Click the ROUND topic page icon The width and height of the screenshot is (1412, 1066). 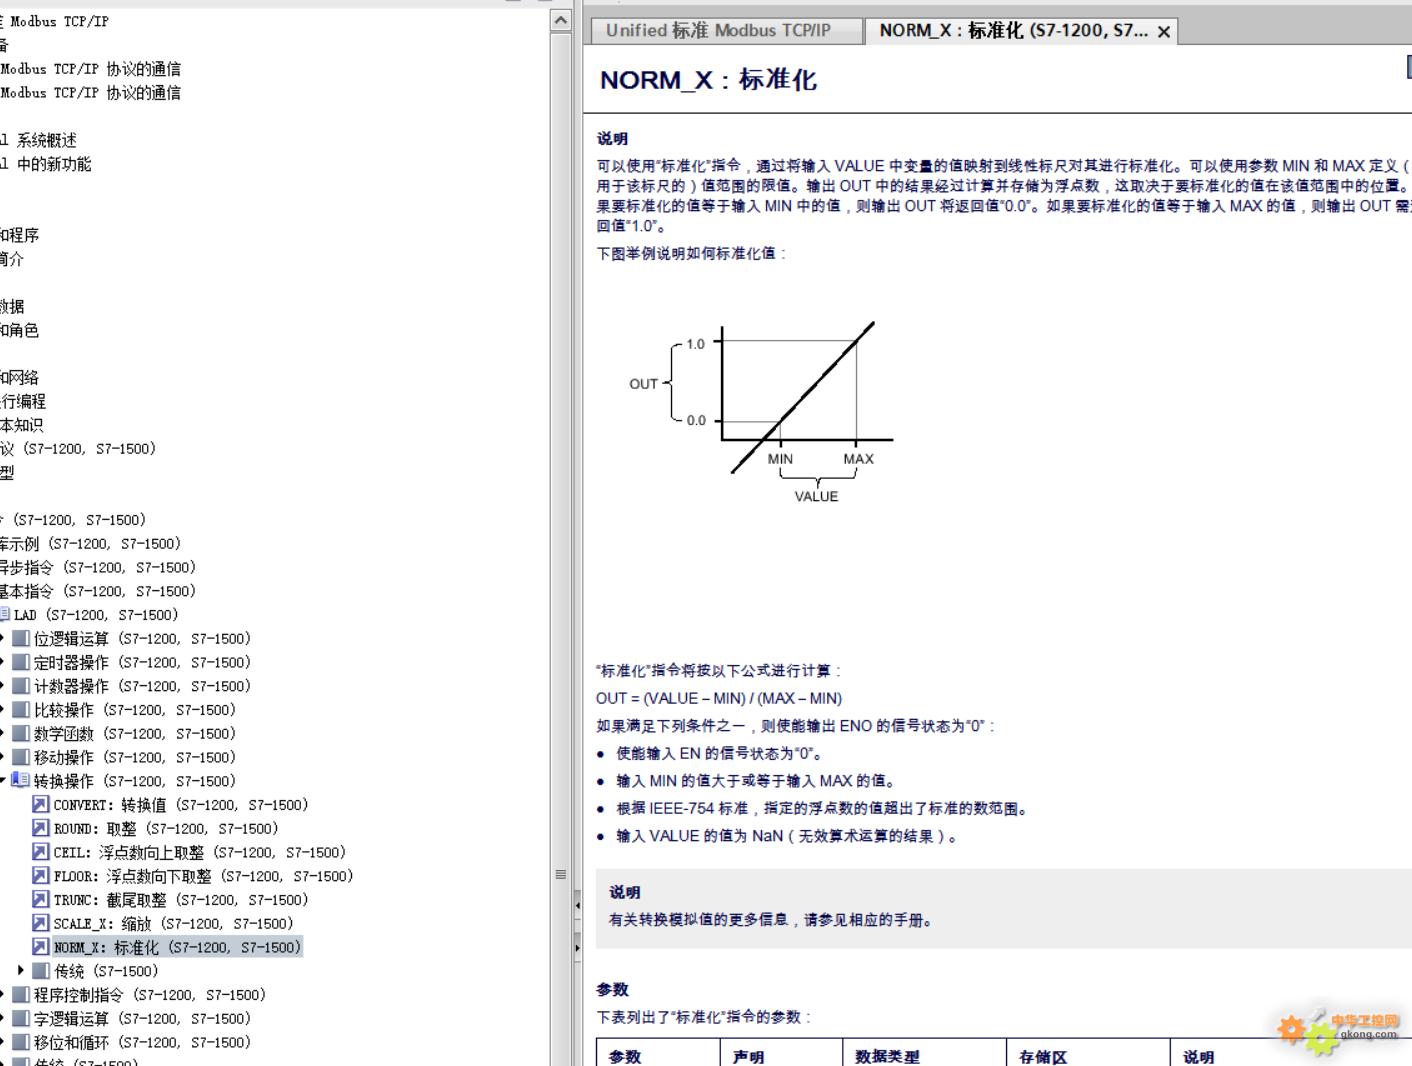40,828
